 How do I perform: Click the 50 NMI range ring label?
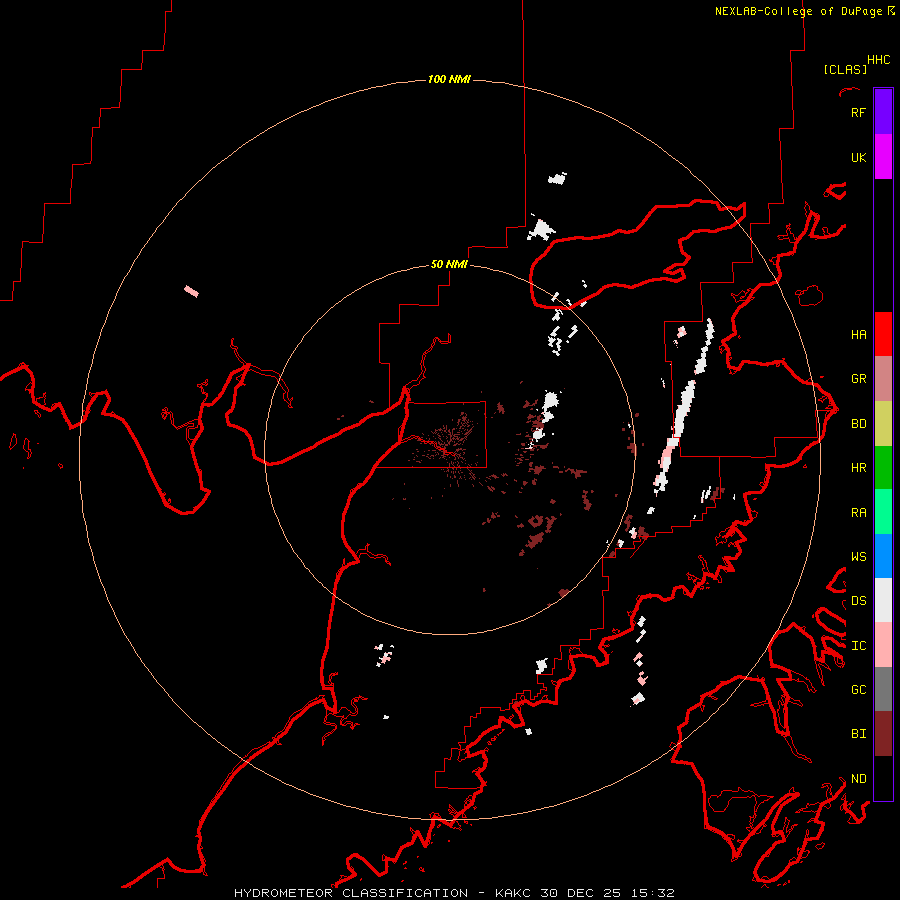(x=449, y=264)
